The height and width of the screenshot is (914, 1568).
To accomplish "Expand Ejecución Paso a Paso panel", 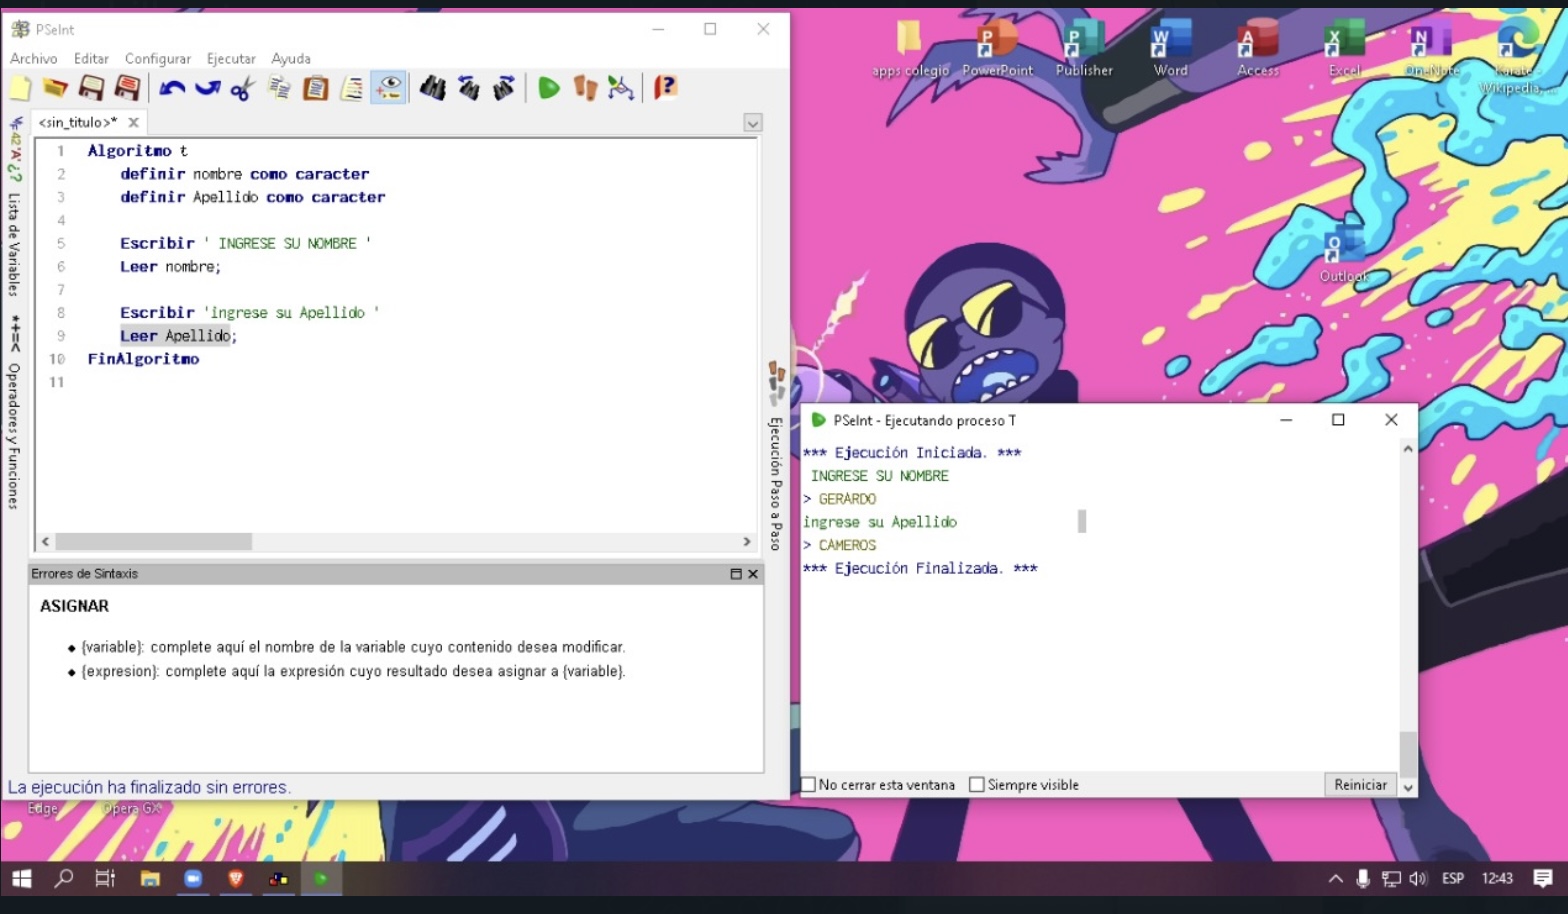I will click(775, 483).
